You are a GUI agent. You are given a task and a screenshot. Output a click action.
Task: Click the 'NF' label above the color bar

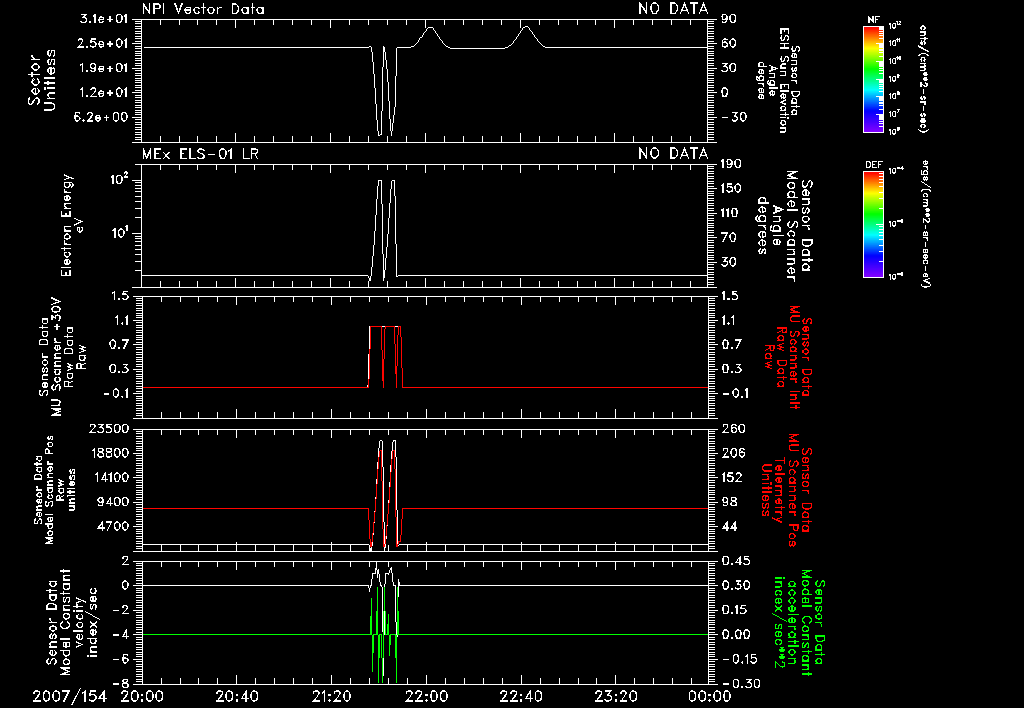click(873, 20)
